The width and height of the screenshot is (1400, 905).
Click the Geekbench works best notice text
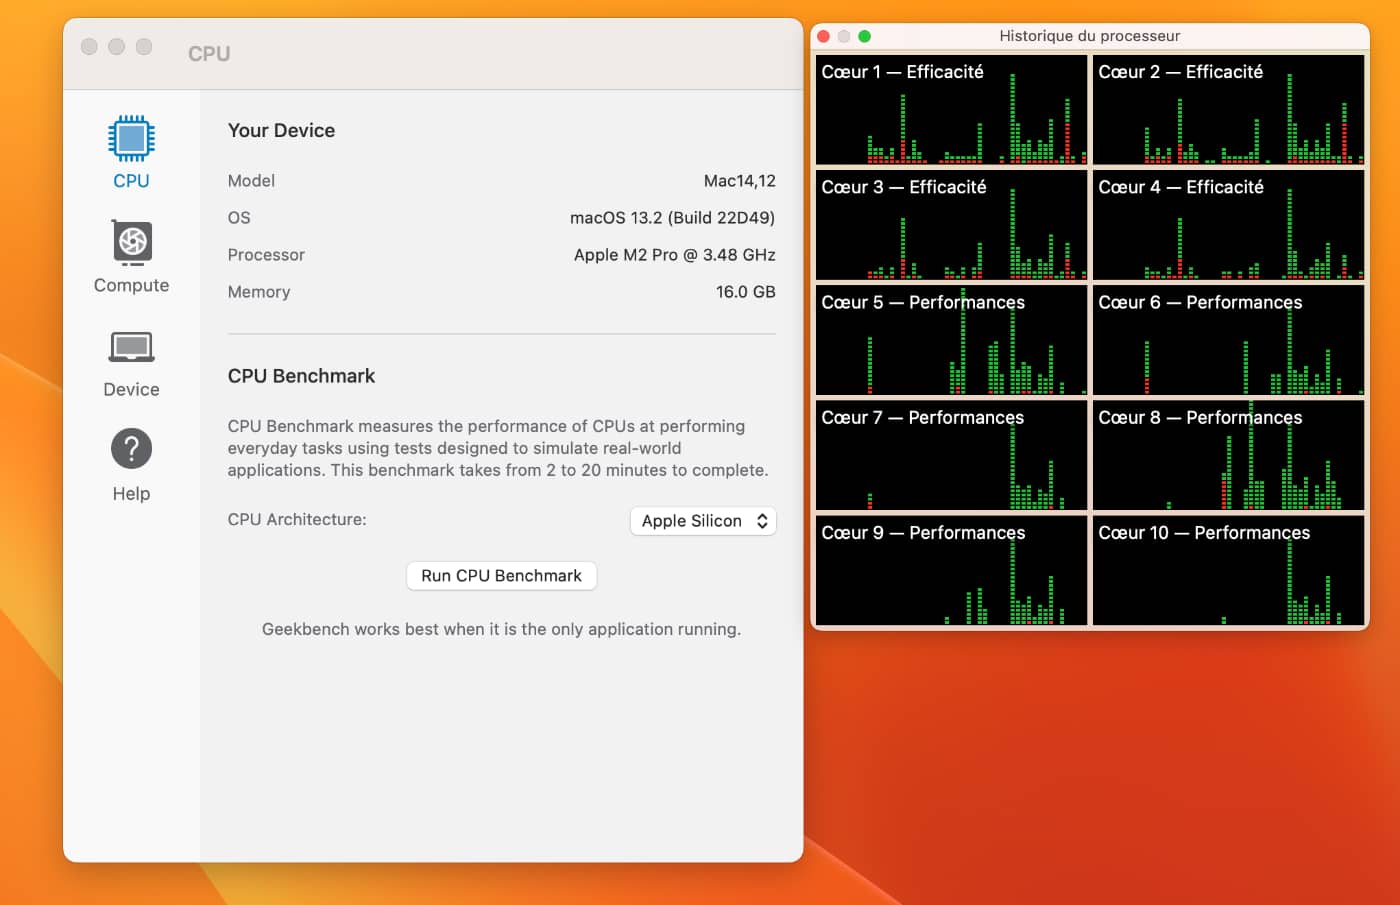(501, 629)
